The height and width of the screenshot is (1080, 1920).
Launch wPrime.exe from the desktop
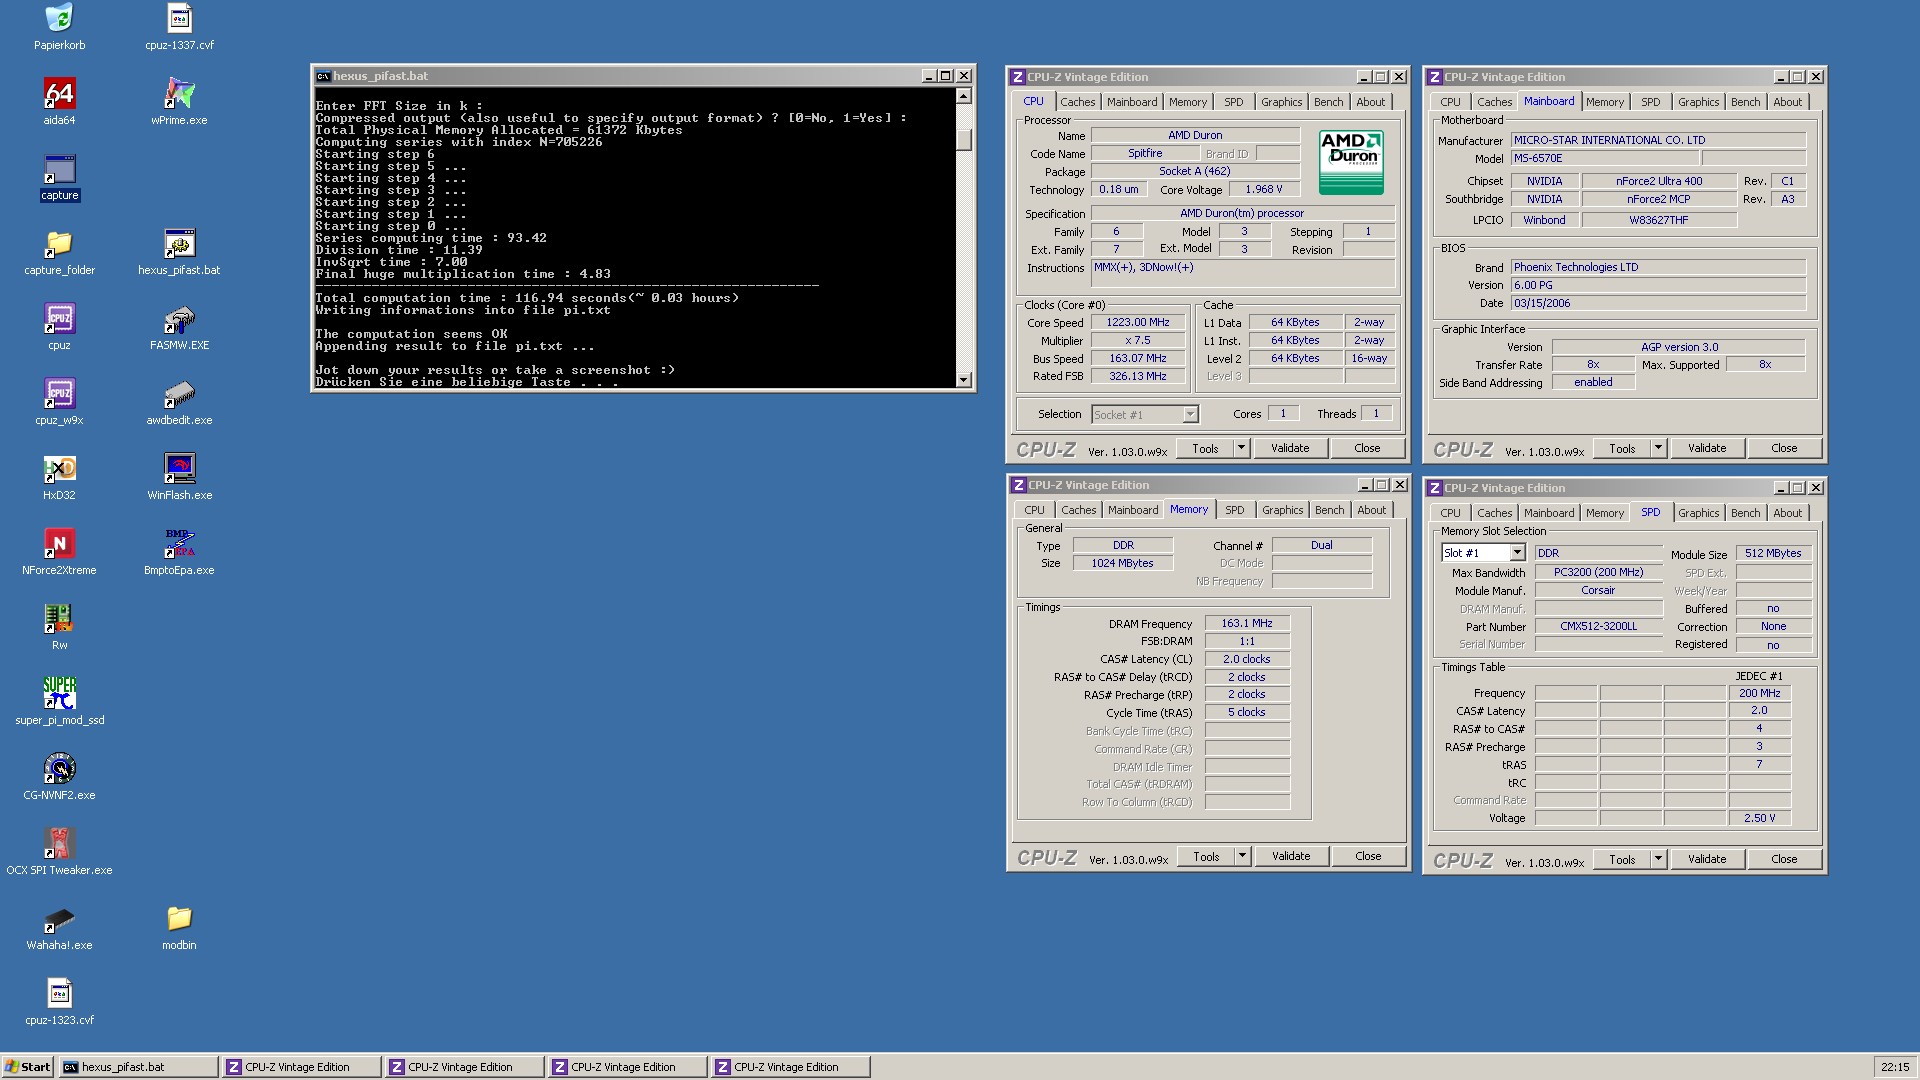point(179,93)
